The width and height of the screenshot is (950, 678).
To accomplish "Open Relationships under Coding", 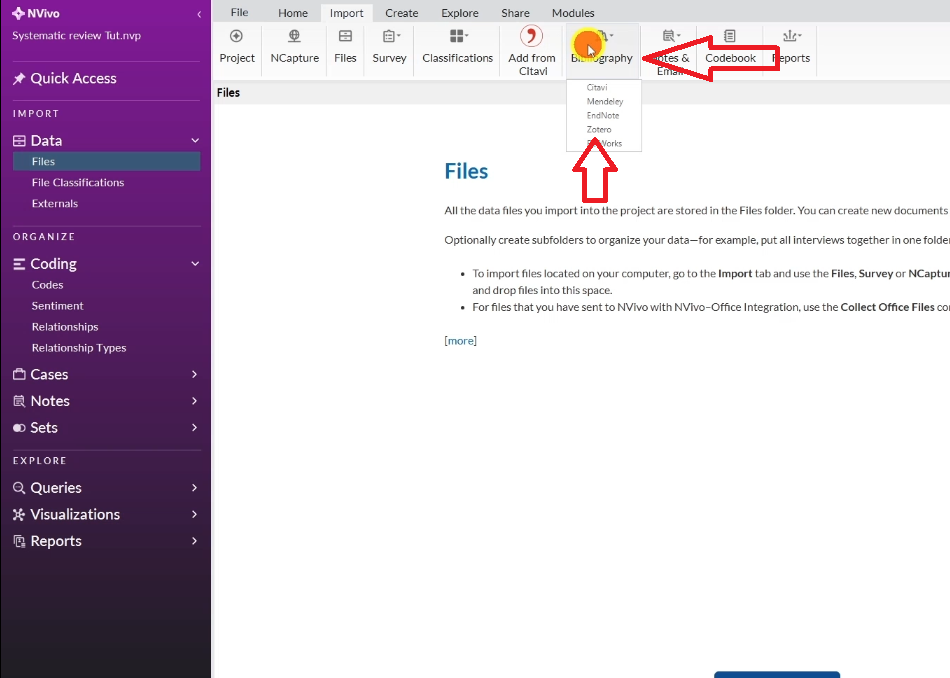I will 65,327.
